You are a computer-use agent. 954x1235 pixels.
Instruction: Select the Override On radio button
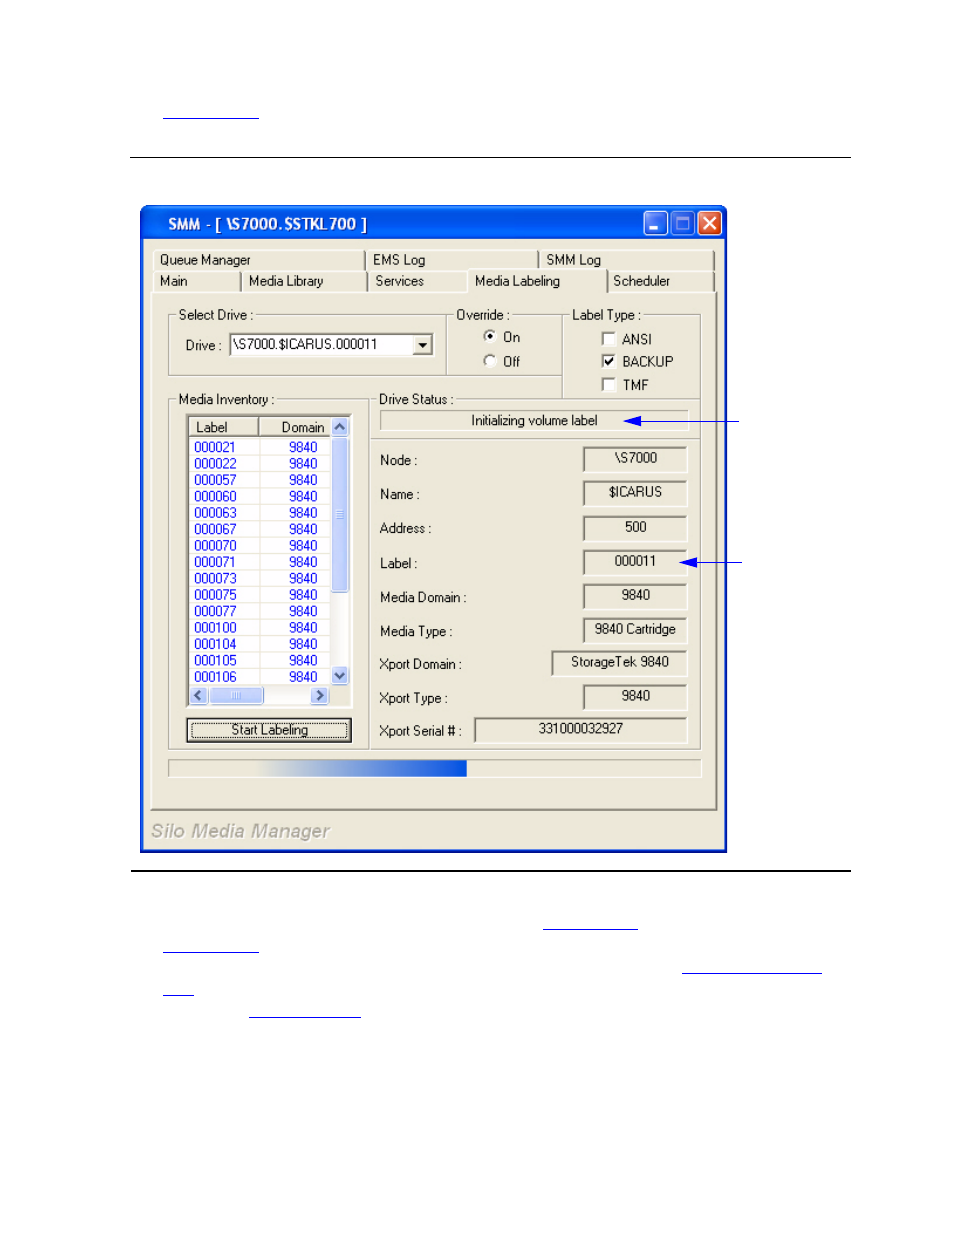pyautogui.click(x=489, y=337)
